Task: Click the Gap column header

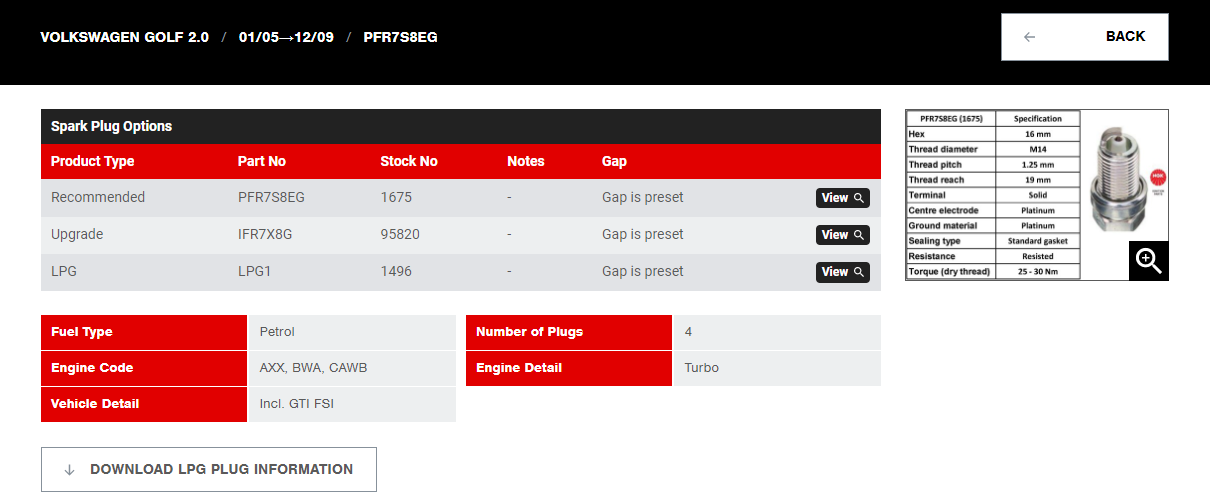Action: pos(614,161)
